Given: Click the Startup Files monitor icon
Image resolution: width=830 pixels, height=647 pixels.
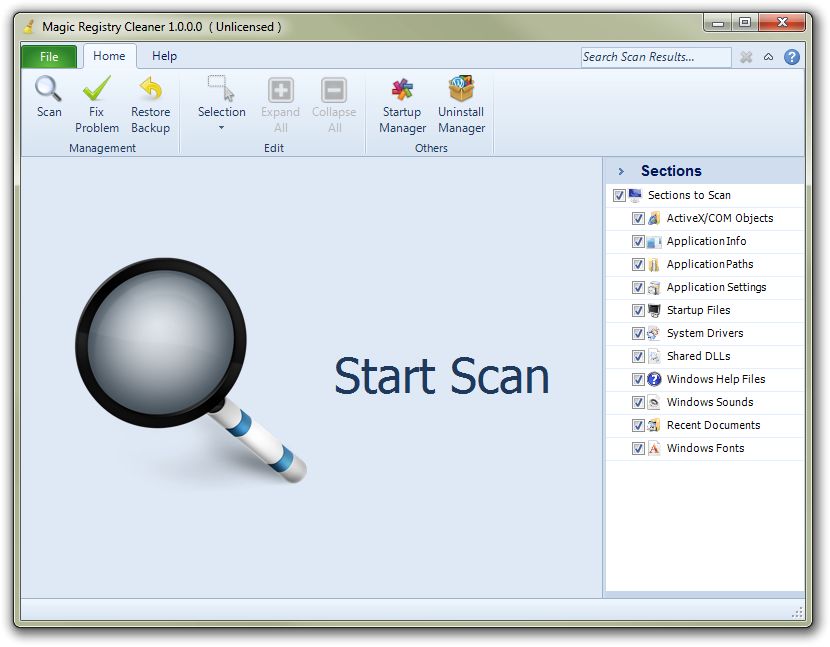Looking at the screenshot, I should [654, 310].
